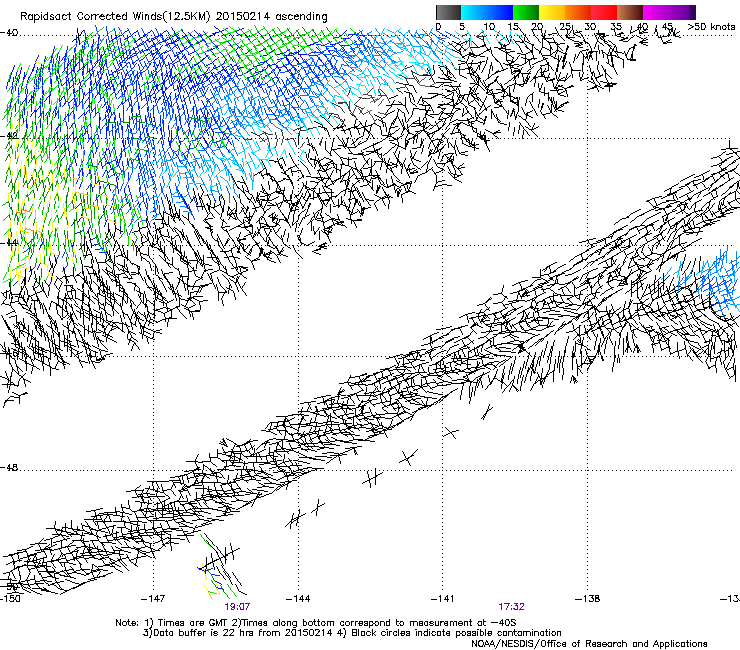Click the 'Data buffer is 22 hrs' note
The image size is (740, 650).
(237, 633)
